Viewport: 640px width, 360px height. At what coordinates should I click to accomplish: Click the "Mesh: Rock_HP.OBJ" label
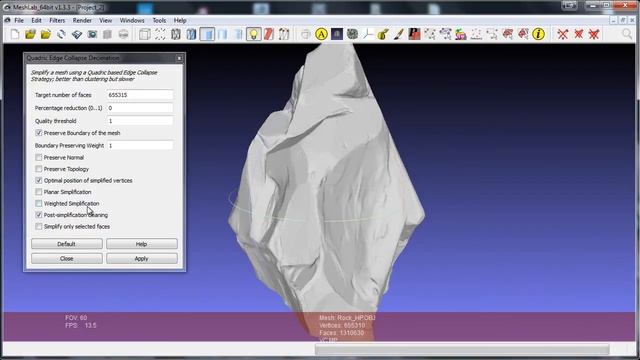(x=347, y=318)
